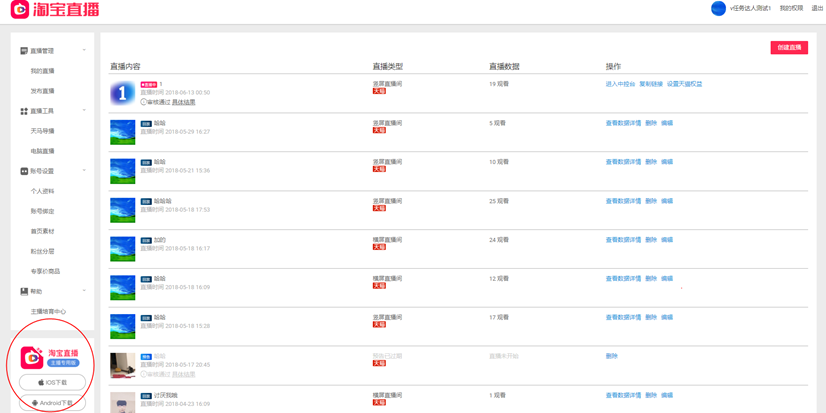Click 删除 in the expired 预告 row

tap(612, 357)
